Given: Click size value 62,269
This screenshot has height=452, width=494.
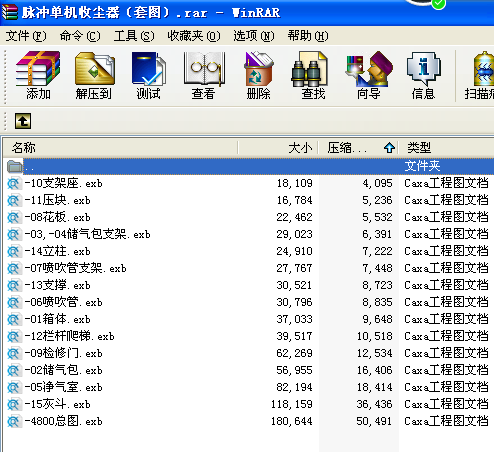Looking at the screenshot, I should click(x=294, y=353).
